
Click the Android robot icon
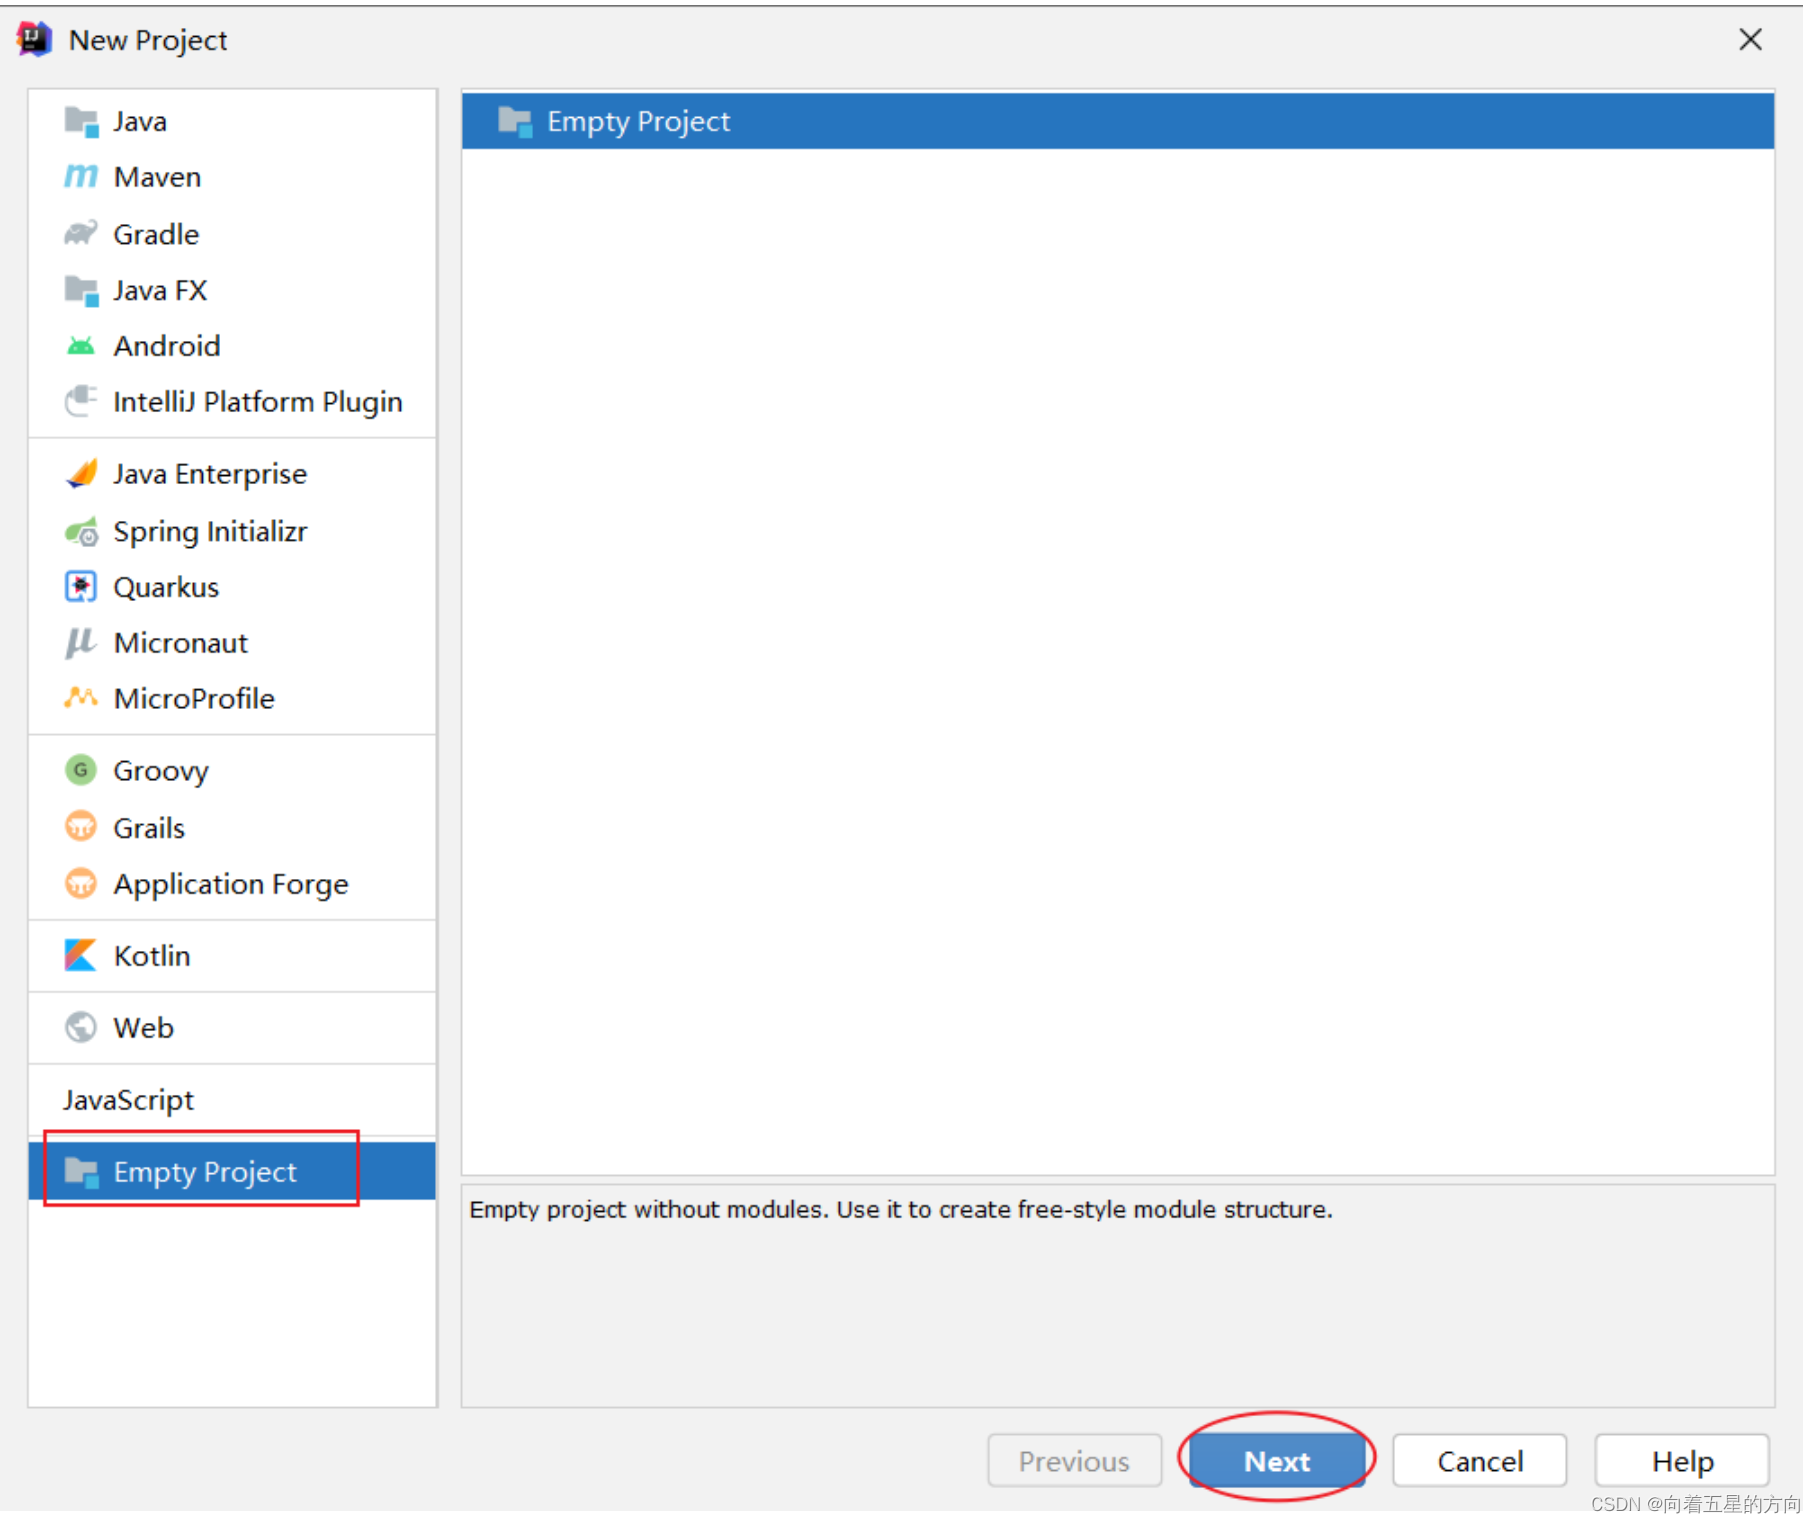81,346
